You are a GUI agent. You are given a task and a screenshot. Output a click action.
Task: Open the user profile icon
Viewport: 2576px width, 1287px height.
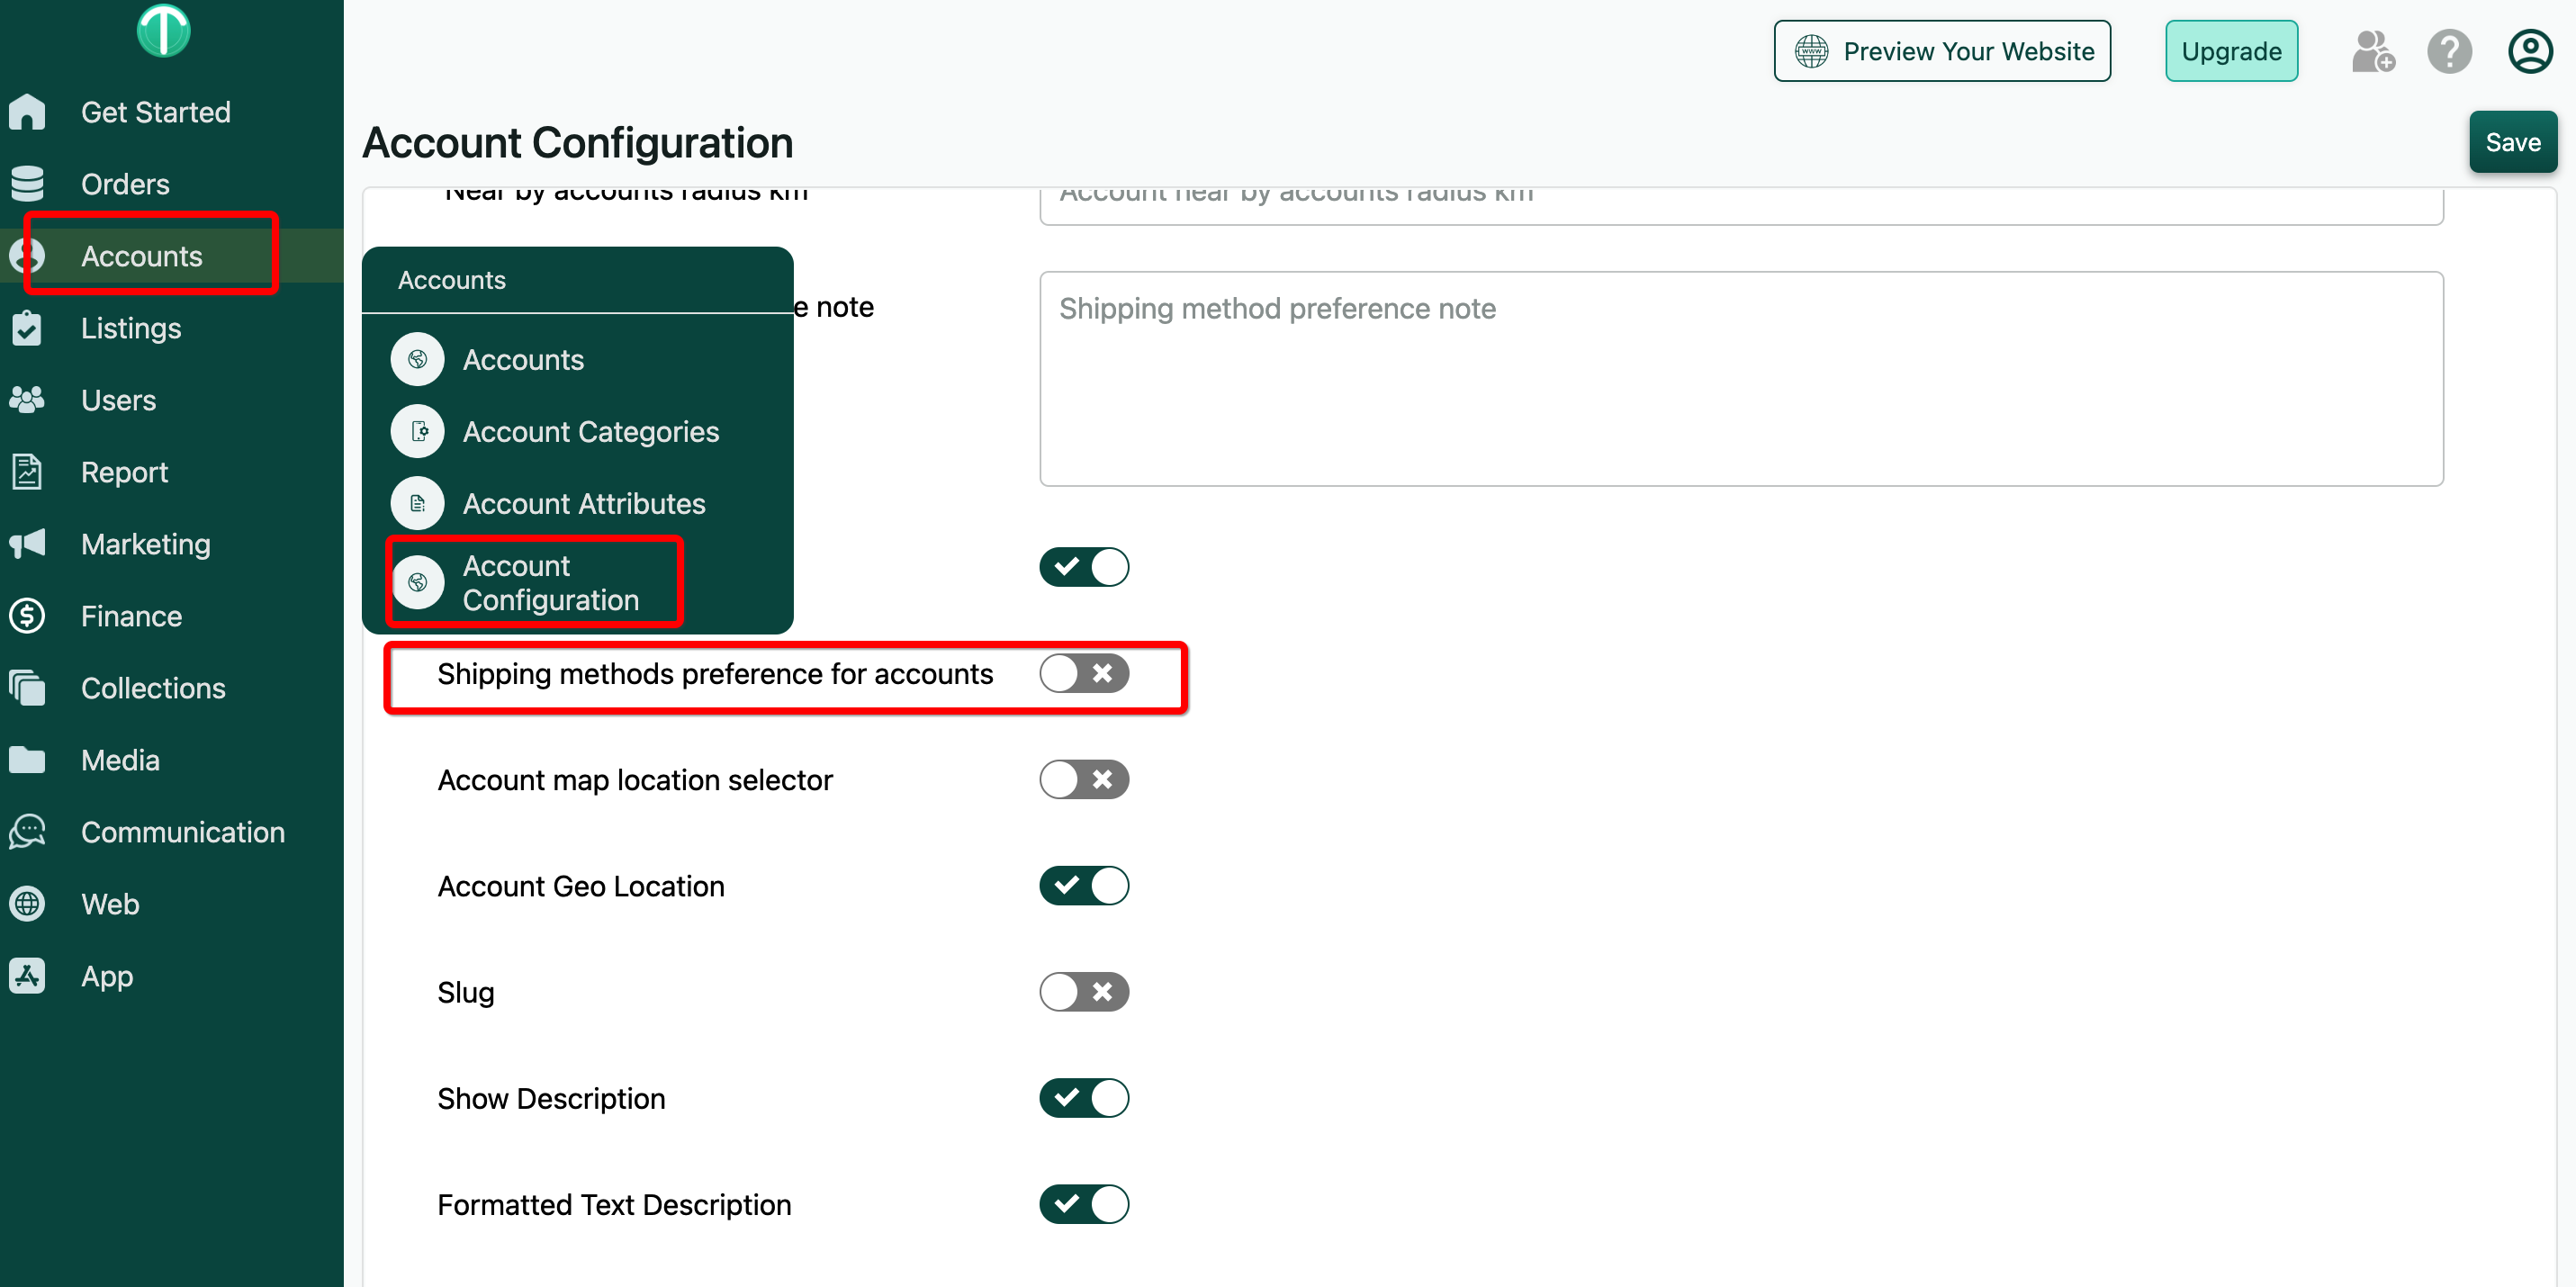tap(2529, 52)
